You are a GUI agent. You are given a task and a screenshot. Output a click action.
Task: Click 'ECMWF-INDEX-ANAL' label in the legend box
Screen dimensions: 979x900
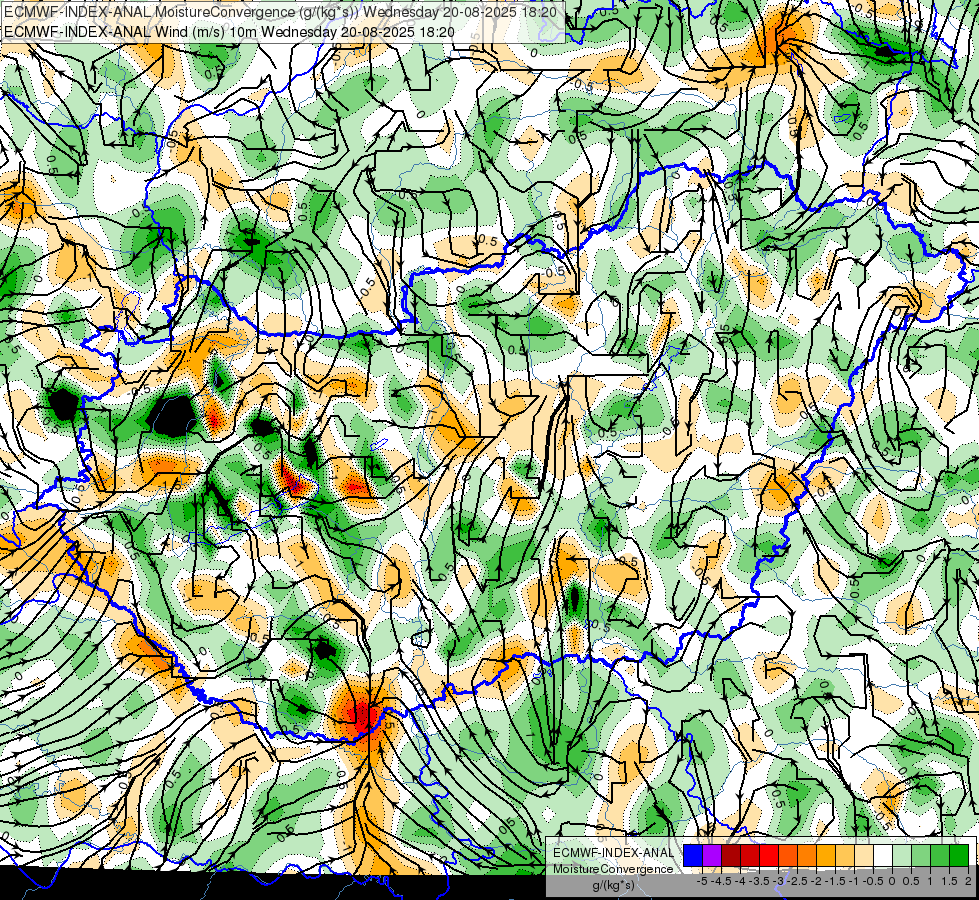(613, 853)
